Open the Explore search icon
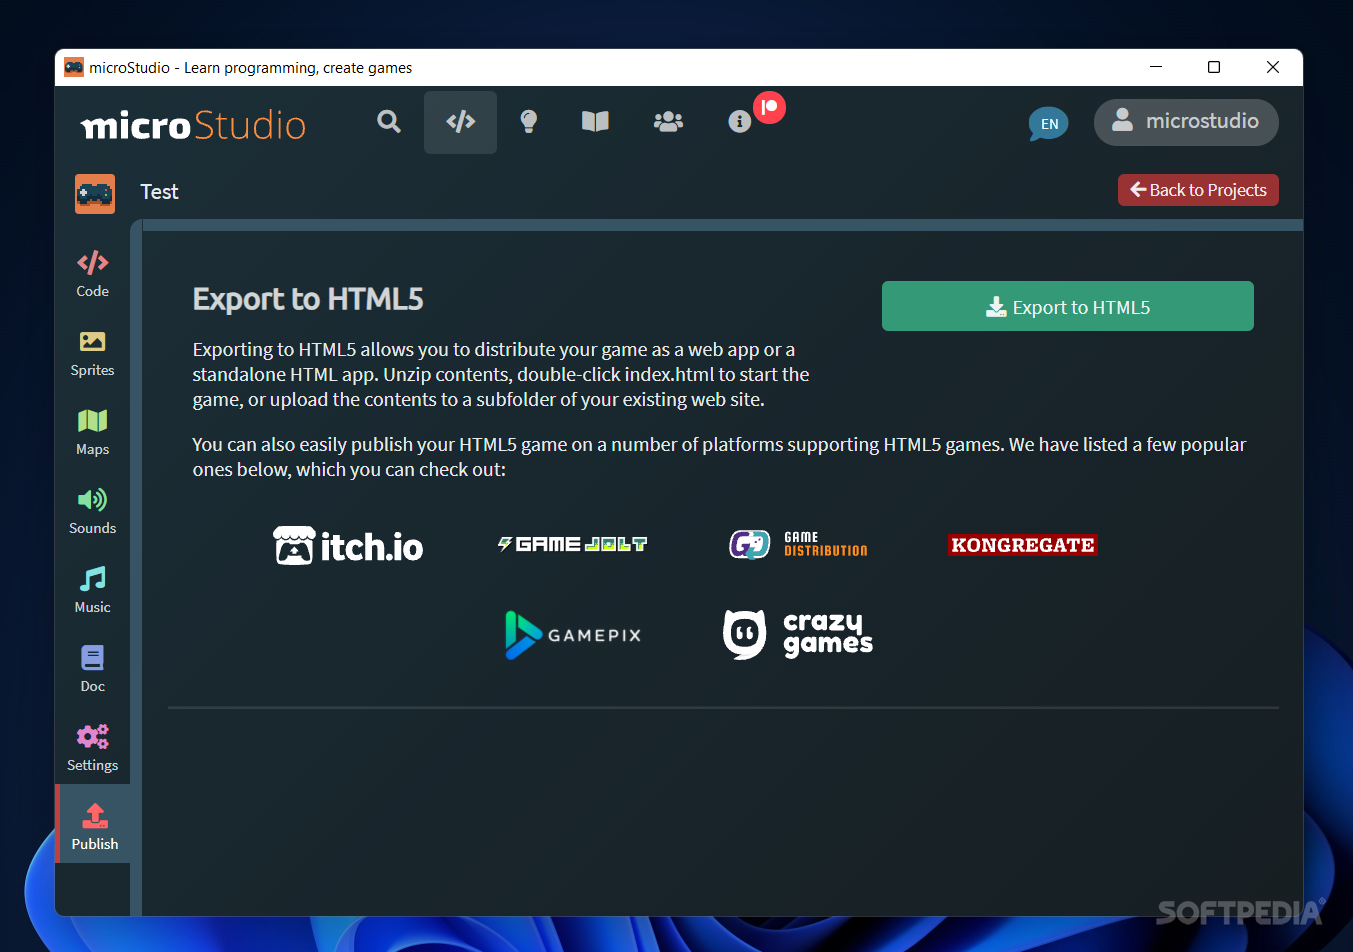The height and width of the screenshot is (952, 1353). (x=389, y=122)
